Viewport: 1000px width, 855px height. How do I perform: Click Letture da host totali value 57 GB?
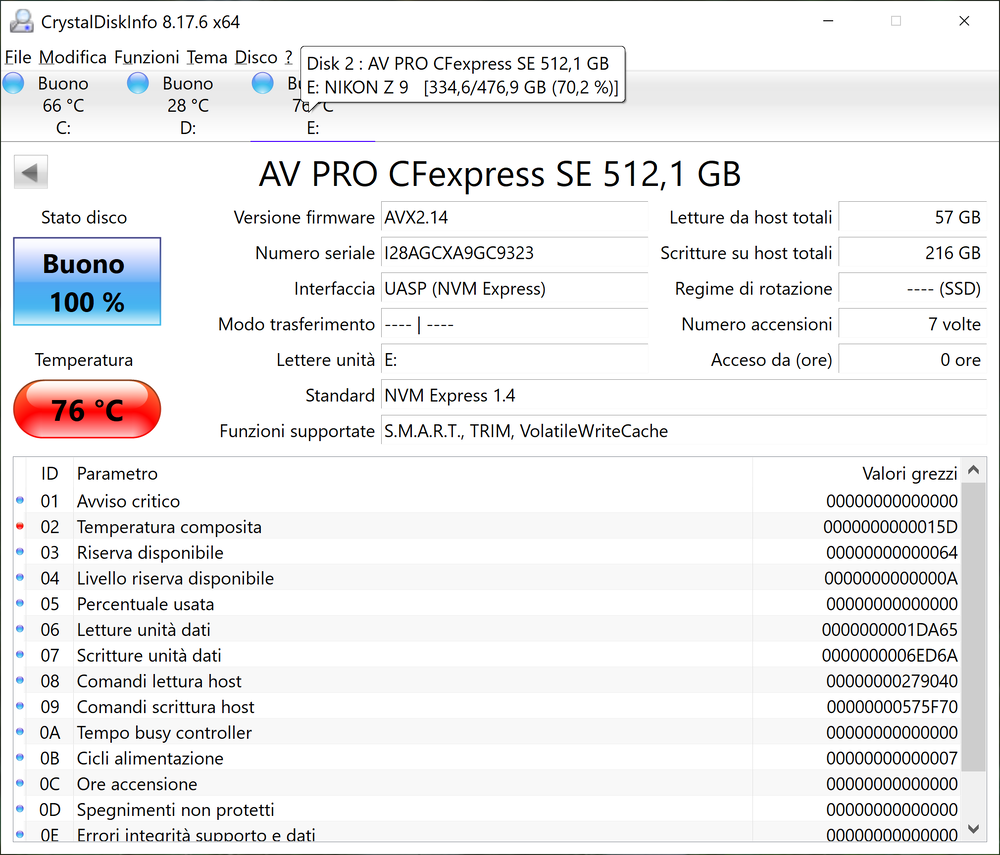pyautogui.click(x=913, y=217)
